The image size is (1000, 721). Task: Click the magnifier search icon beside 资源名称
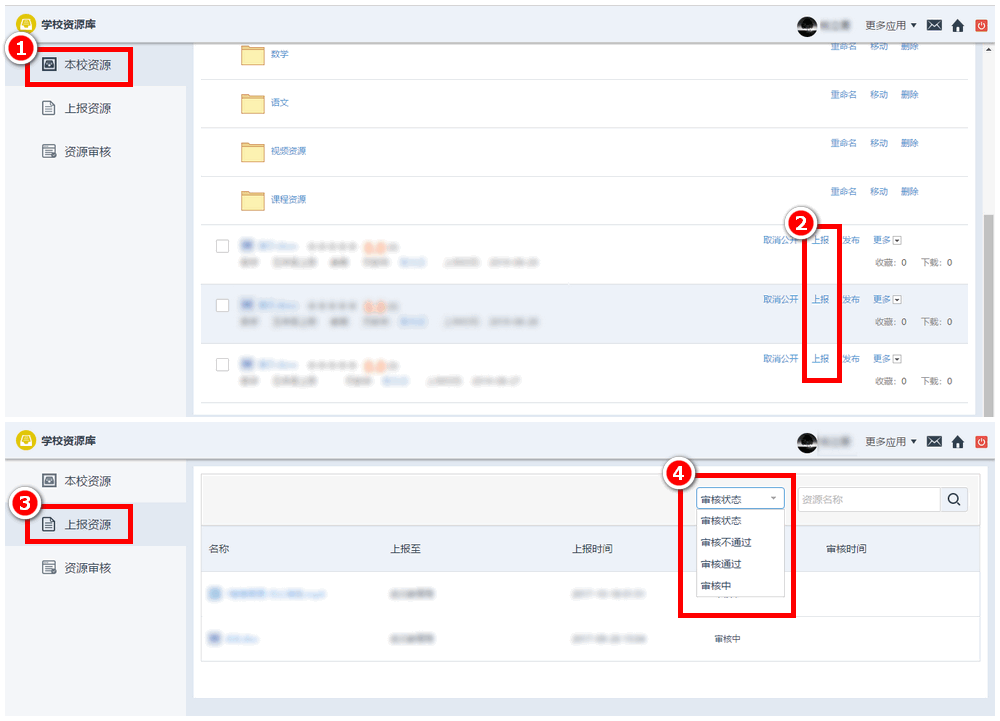(954, 499)
